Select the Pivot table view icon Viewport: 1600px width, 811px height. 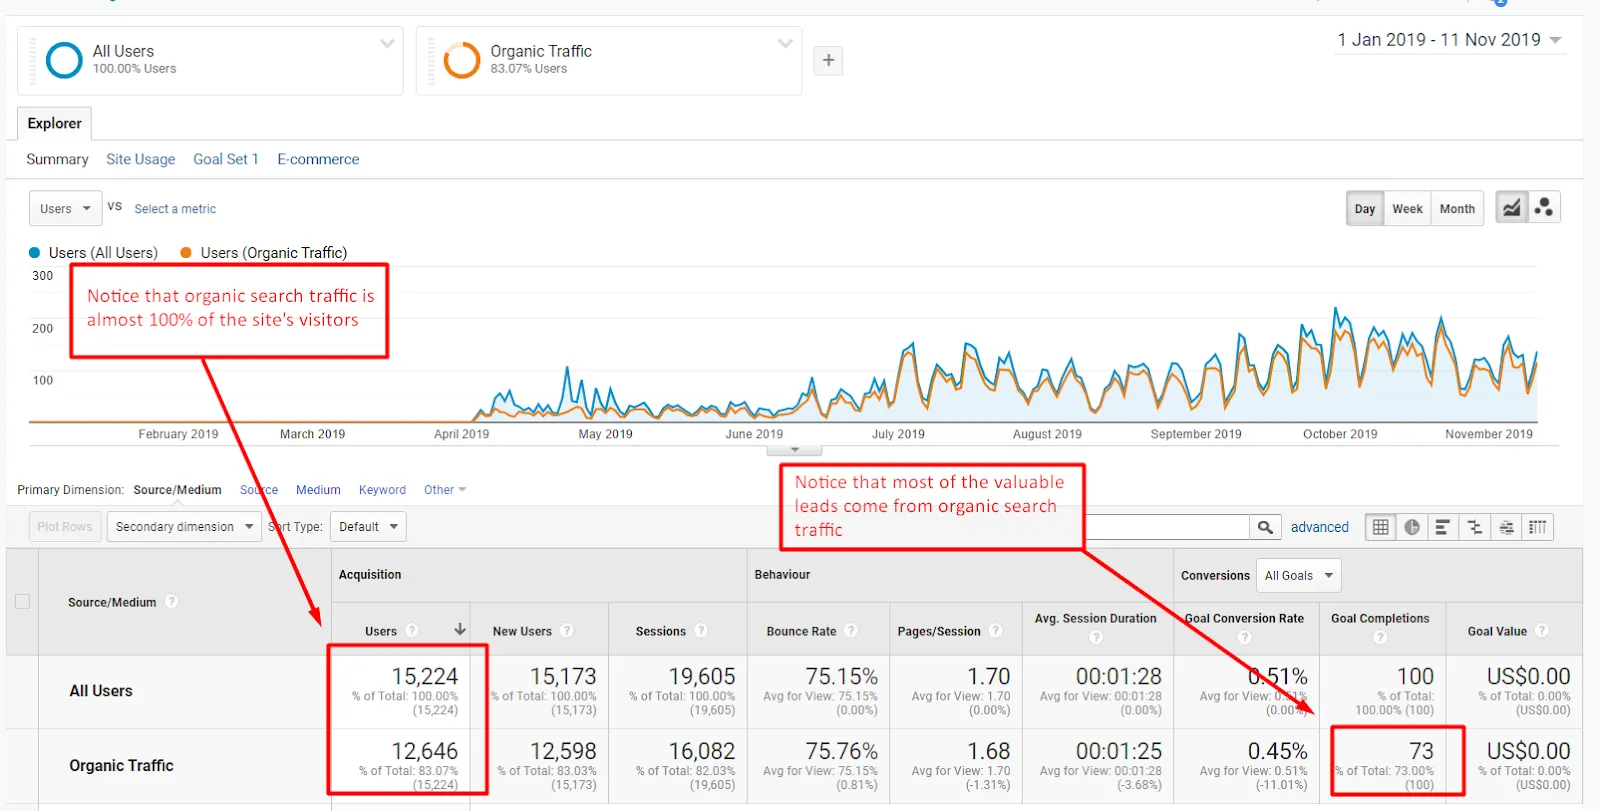[x=1538, y=527]
